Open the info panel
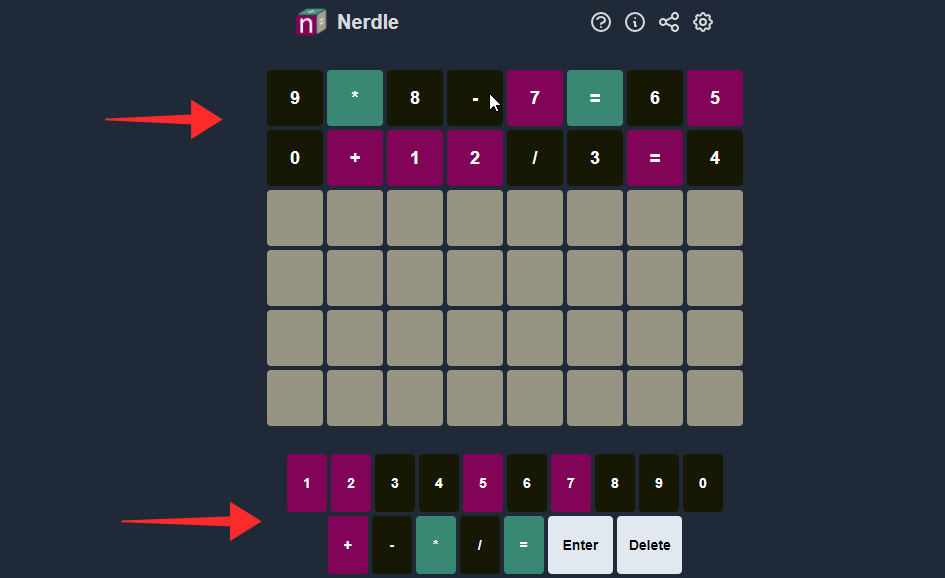 point(634,21)
